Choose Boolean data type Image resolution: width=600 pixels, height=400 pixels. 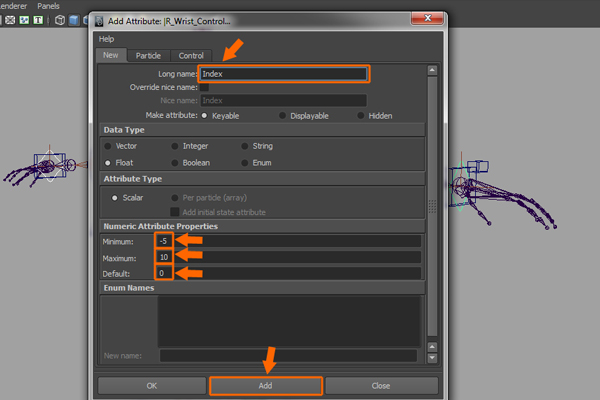coord(174,163)
